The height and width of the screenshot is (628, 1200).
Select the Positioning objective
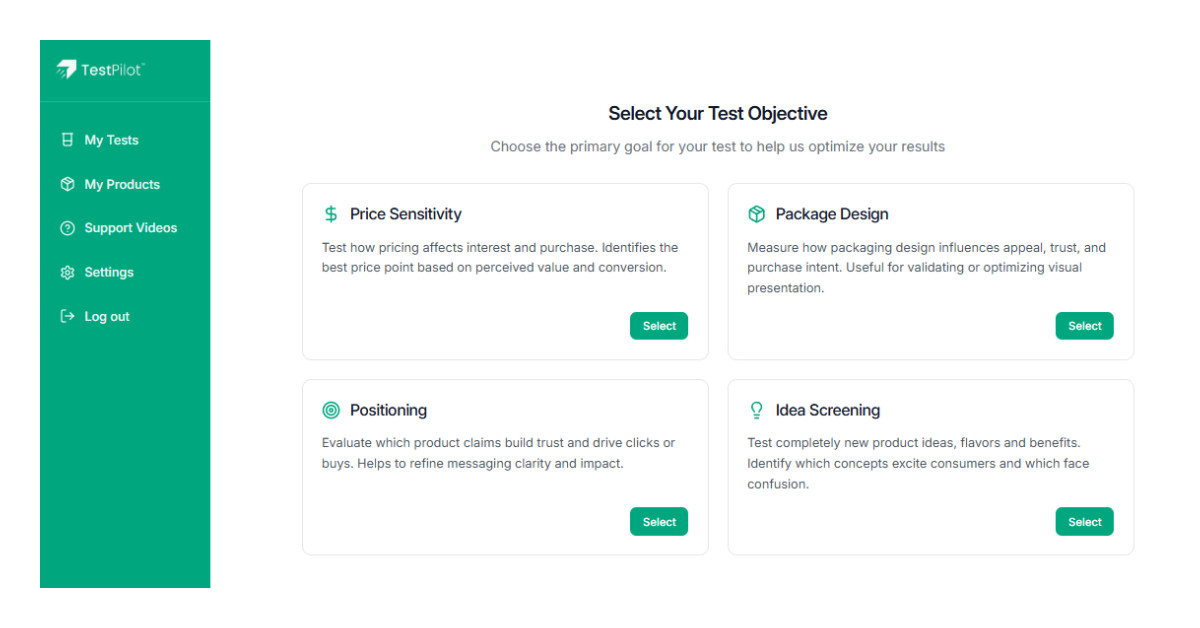point(658,521)
